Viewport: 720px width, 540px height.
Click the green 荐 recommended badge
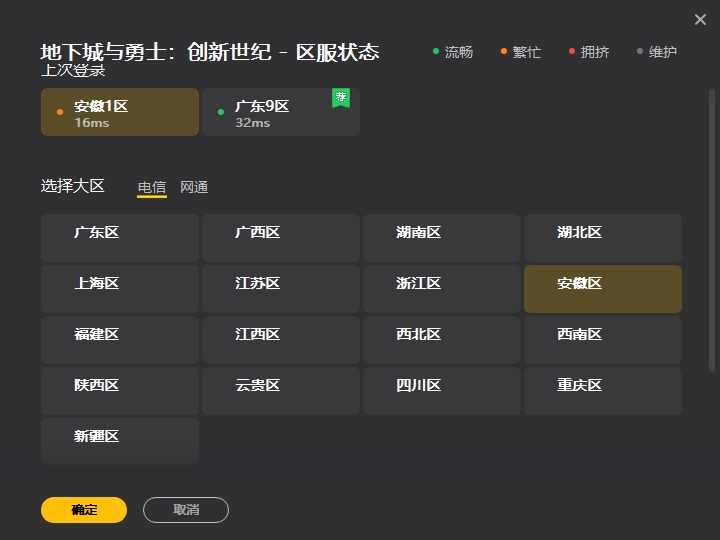click(341, 98)
